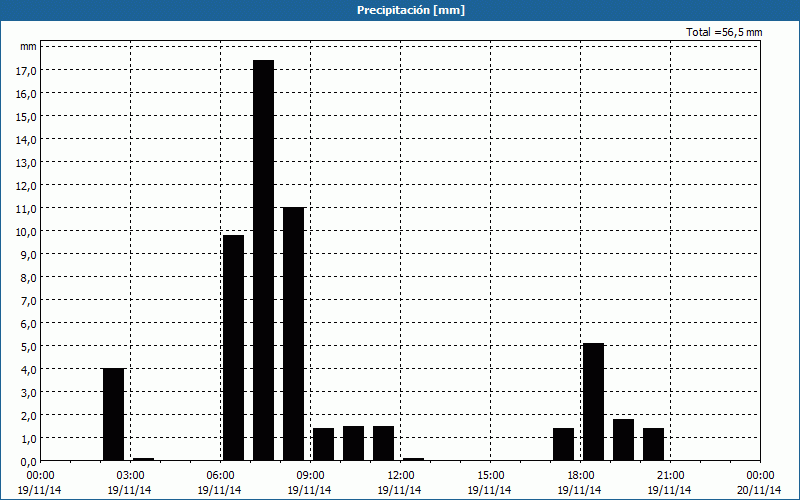The height and width of the screenshot is (500, 800).
Task: Select the 09:00 time label
Action: click(310, 476)
